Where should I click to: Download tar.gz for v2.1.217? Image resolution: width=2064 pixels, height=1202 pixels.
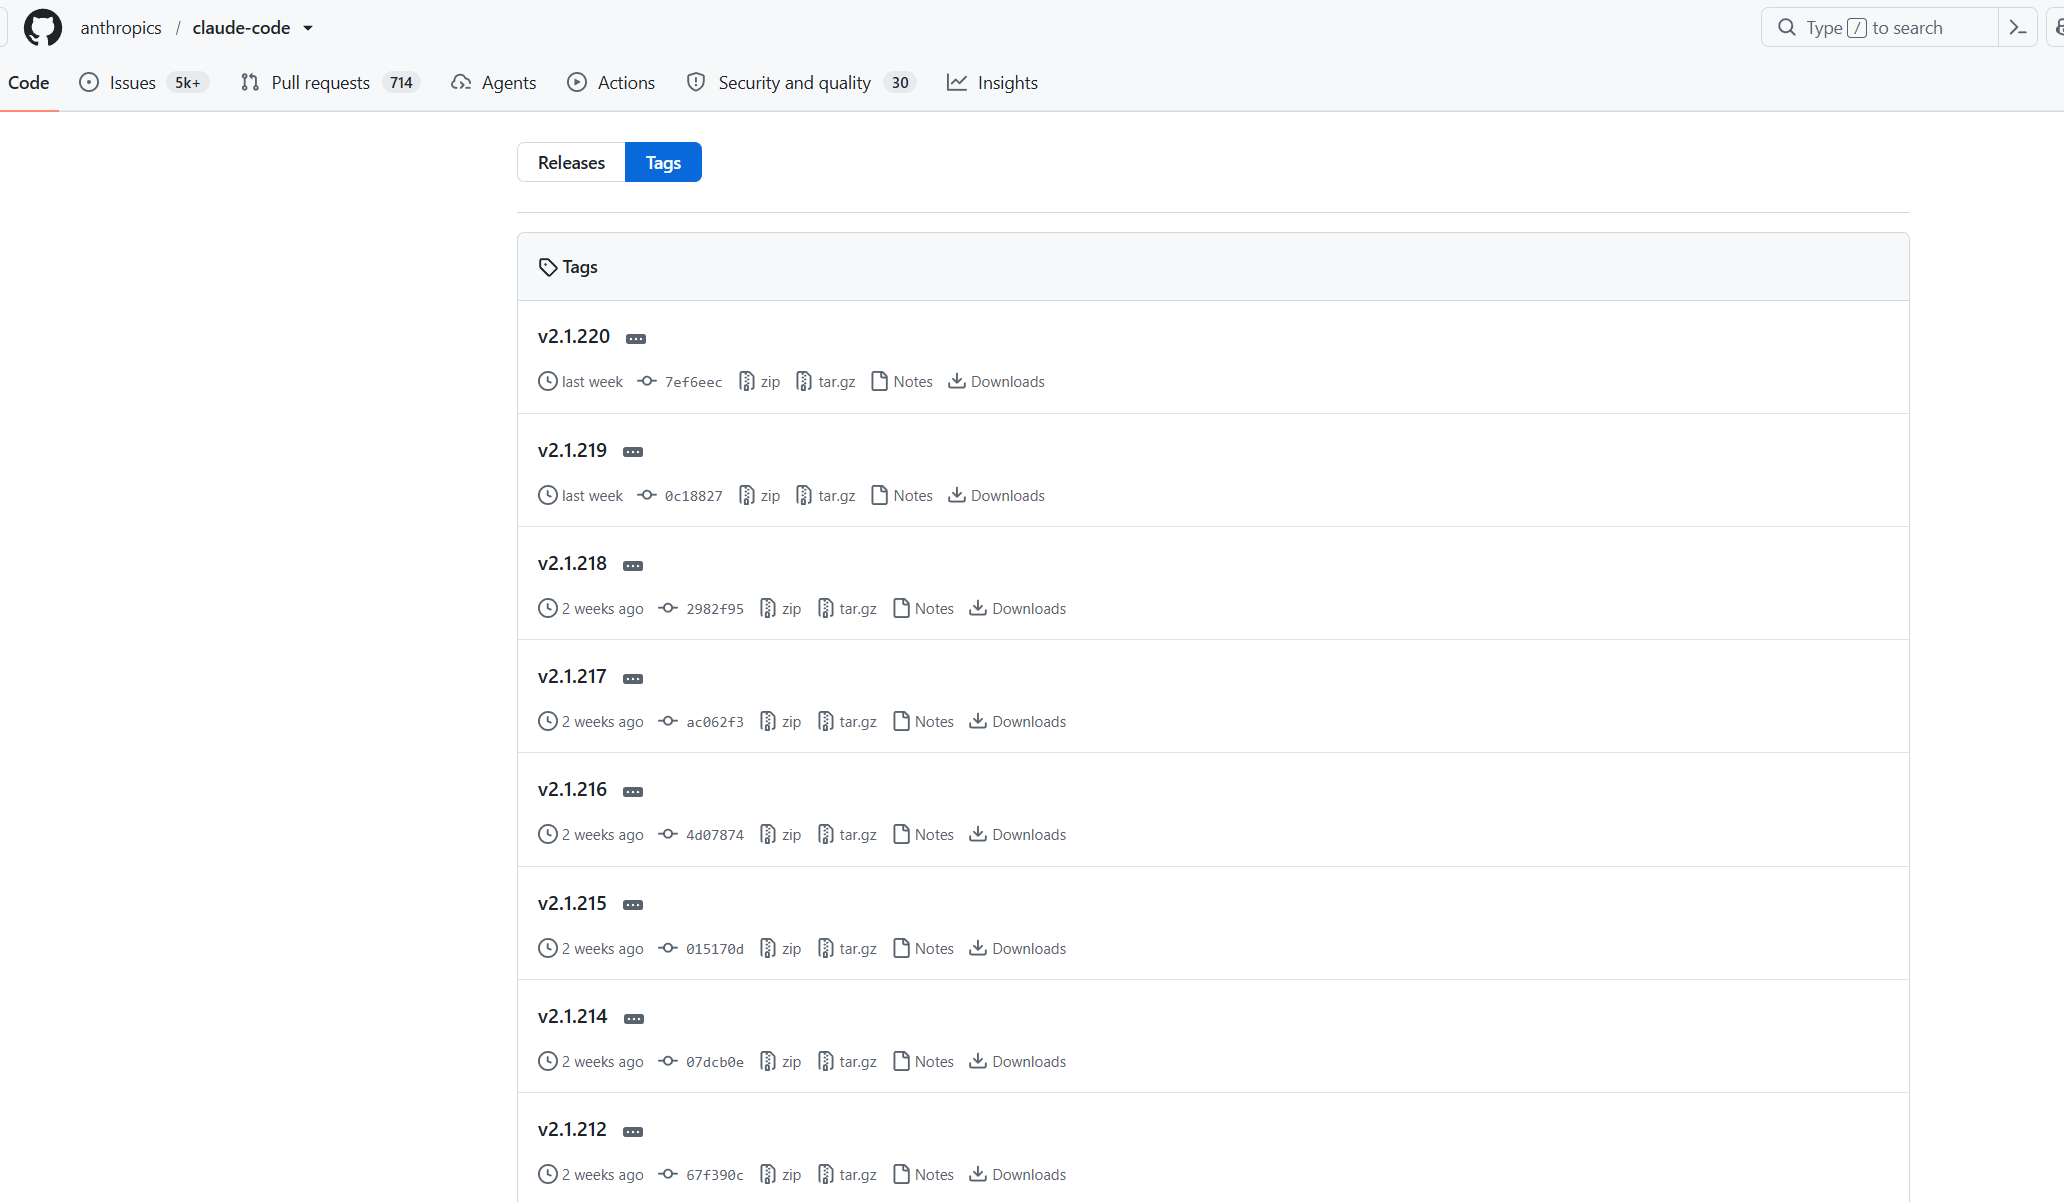(847, 722)
